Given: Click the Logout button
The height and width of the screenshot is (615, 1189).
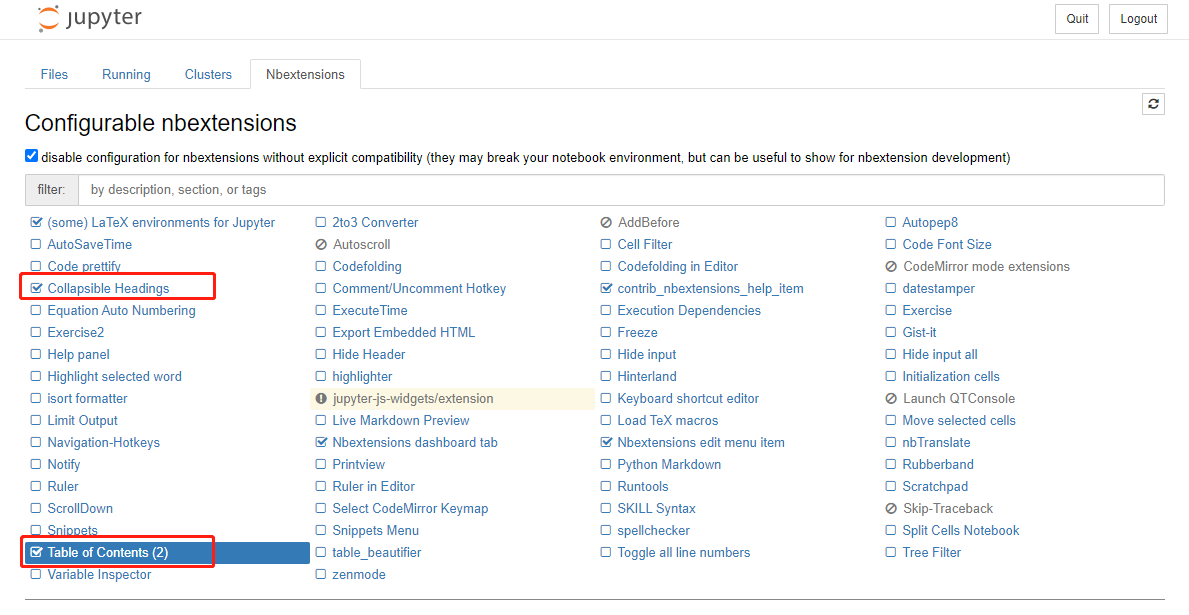Looking at the screenshot, I should point(1138,19).
